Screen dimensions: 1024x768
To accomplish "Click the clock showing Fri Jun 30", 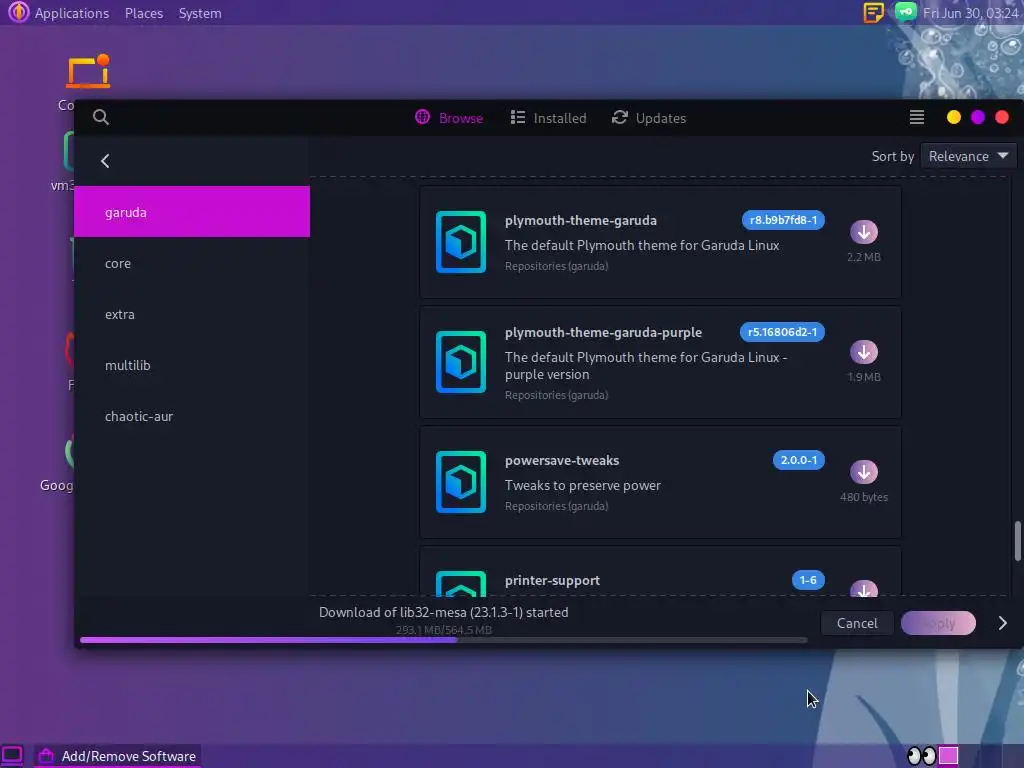I will coord(970,13).
